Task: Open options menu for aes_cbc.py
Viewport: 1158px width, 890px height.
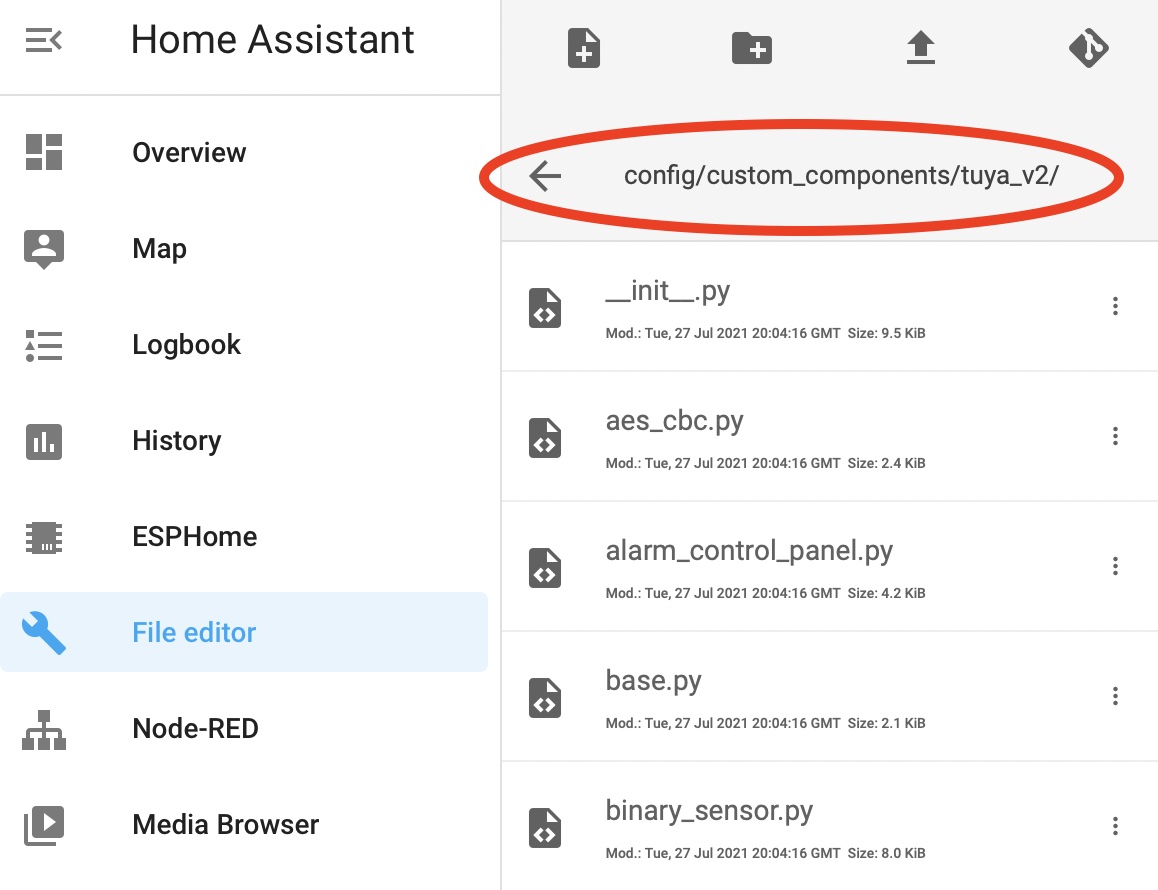Action: (1115, 436)
